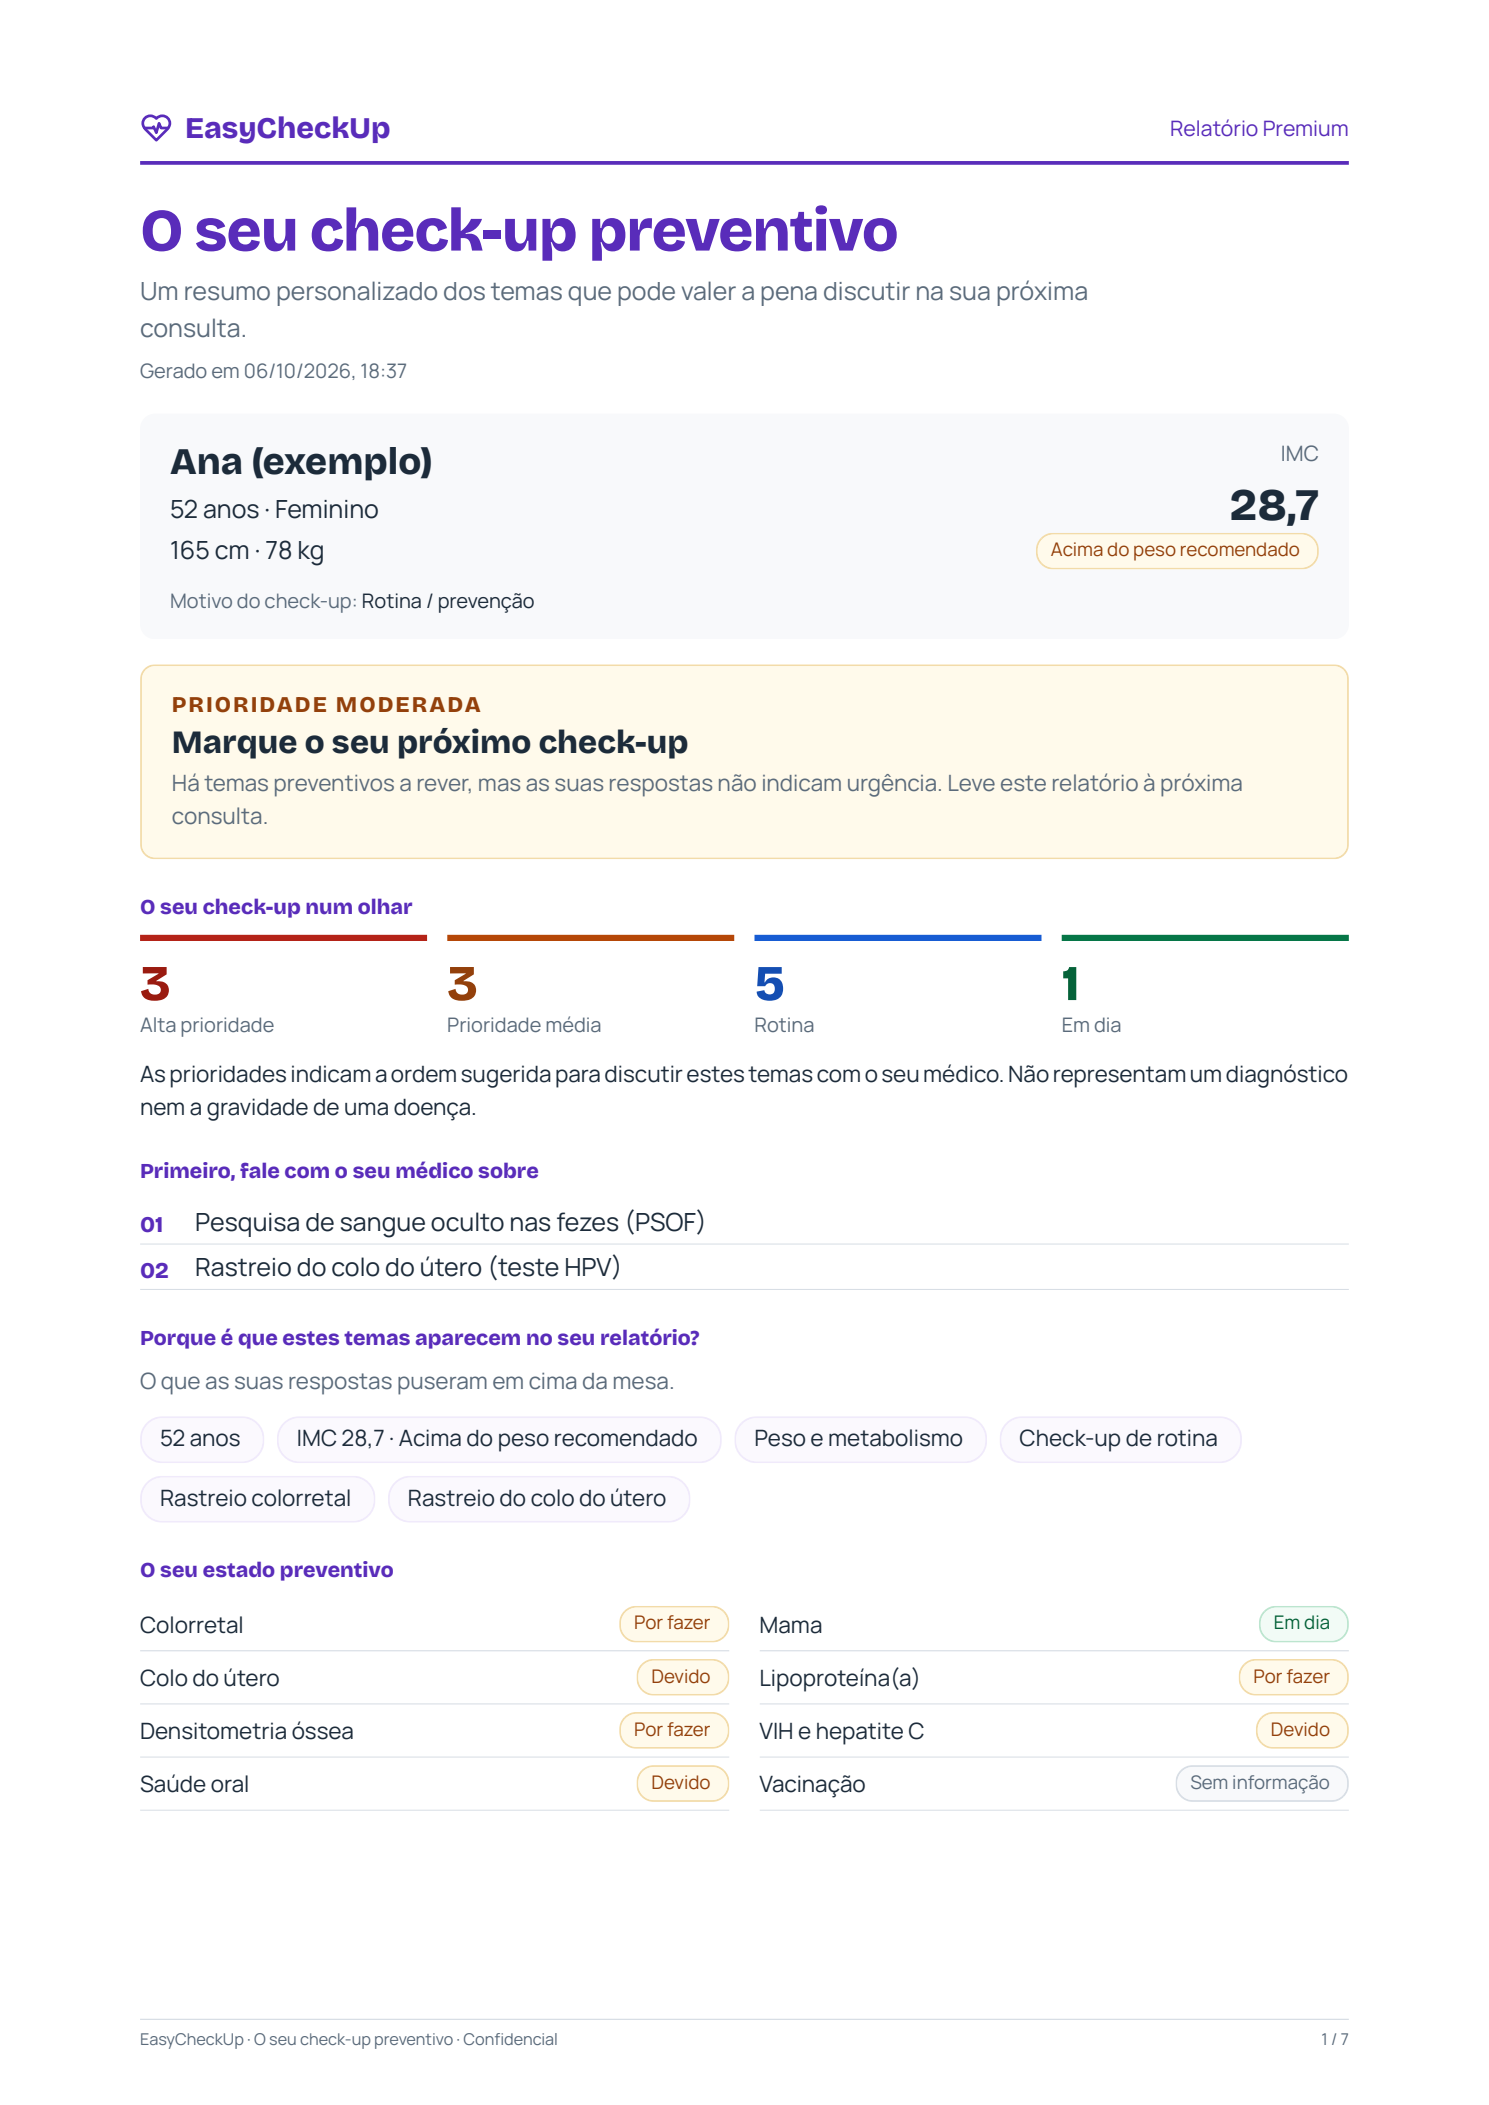Click the '165 cm · 78 kg' measurements
Screen dimensions: 1489x2105
(x=247, y=551)
